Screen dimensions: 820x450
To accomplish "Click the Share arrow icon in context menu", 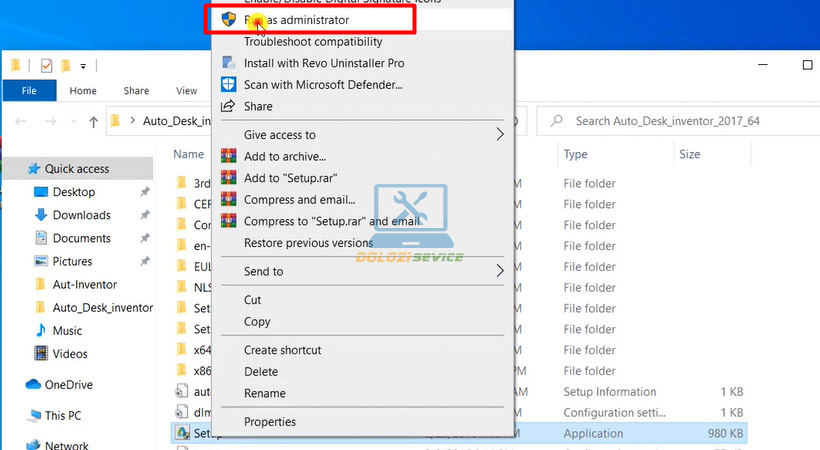I will coord(228,106).
